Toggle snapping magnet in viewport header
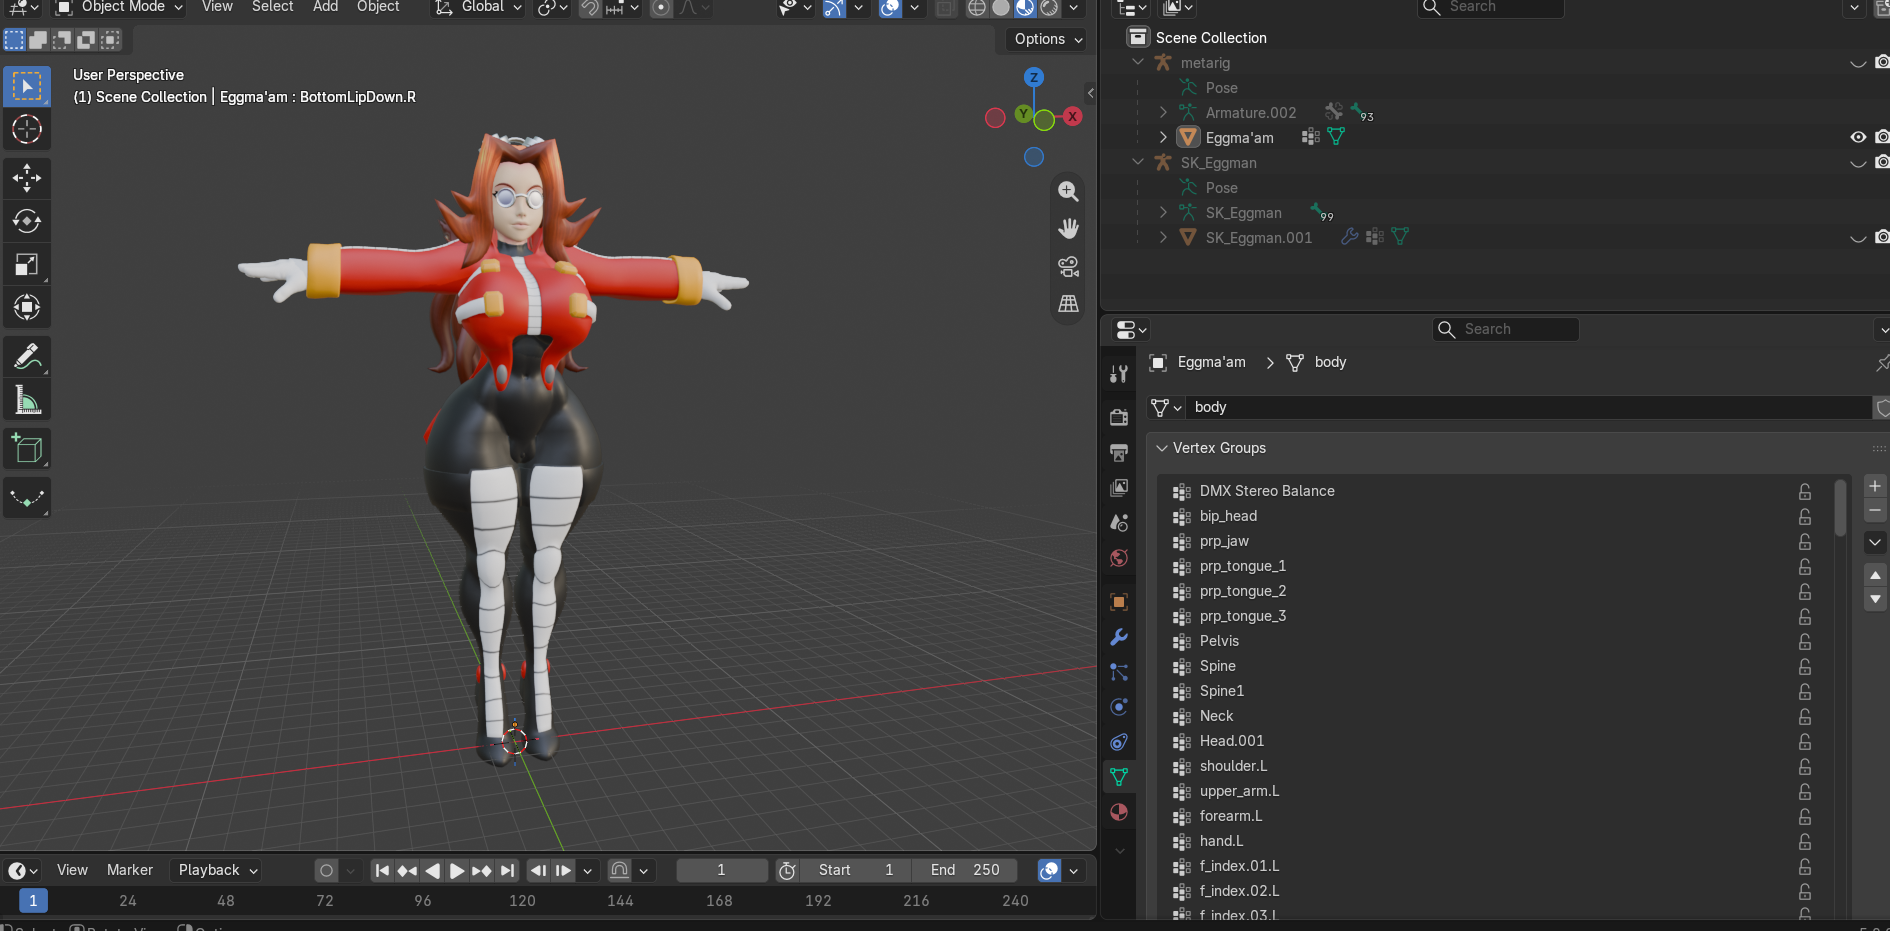 click(590, 8)
